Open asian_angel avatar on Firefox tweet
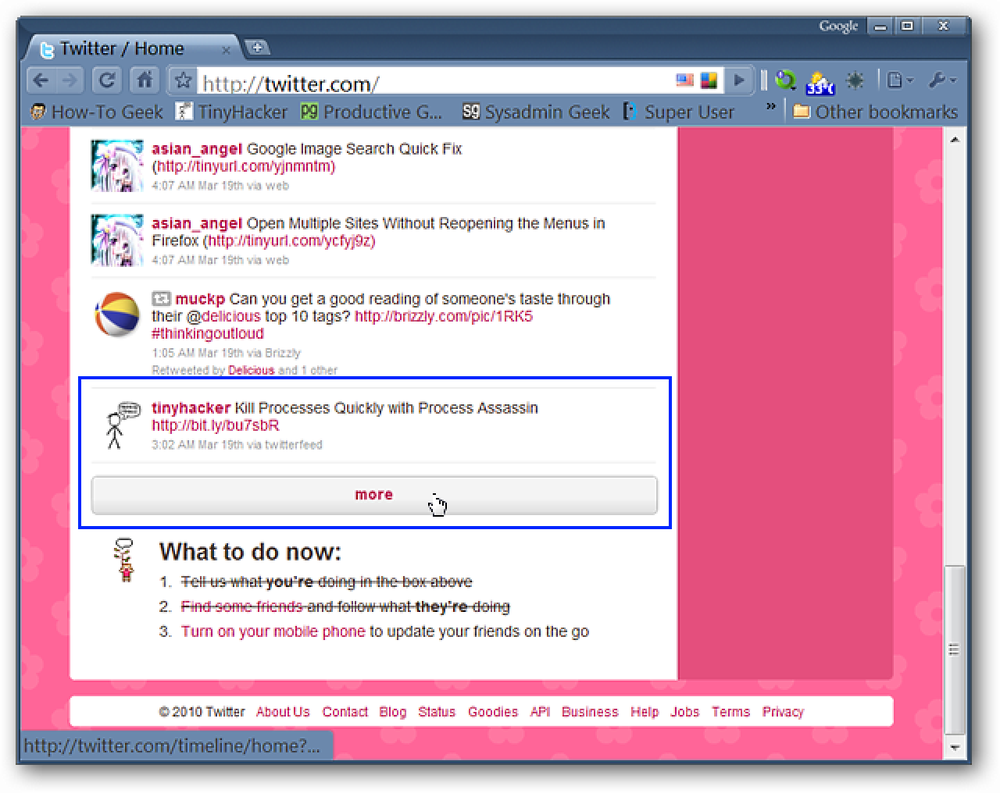Image resolution: width=1000 pixels, height=793 pixels. point(117,240)
